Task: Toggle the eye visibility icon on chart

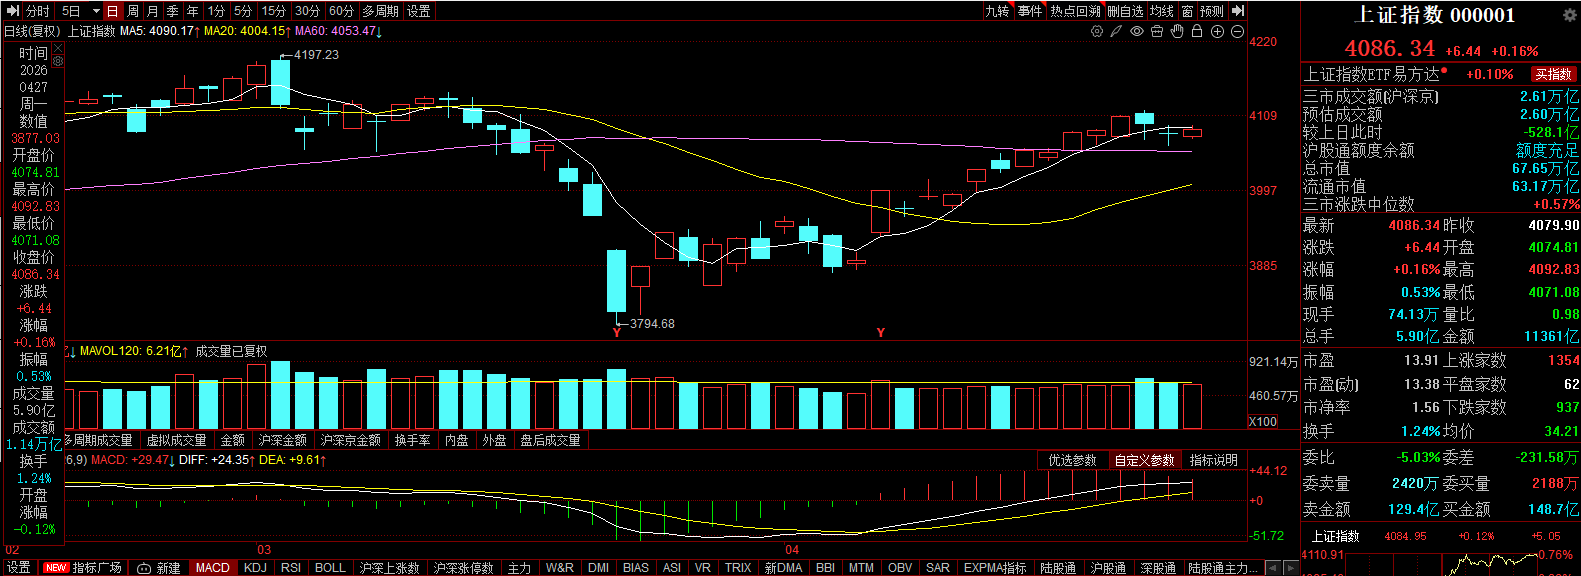Action: [1137, 31]
